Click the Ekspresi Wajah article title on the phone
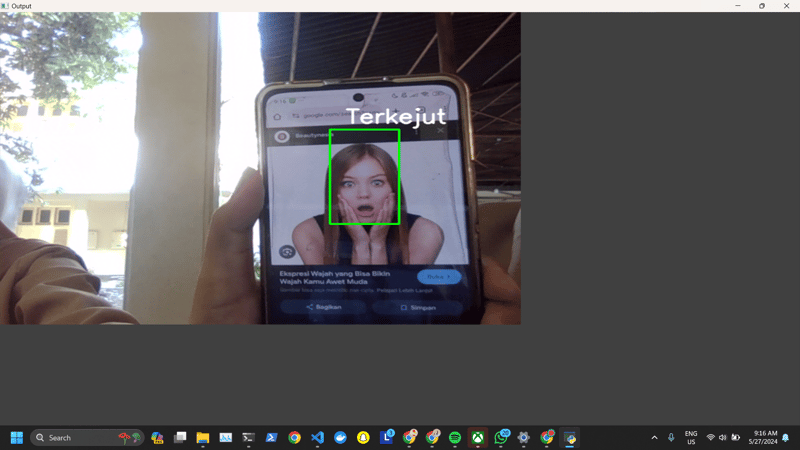This screenshot has height=450, width=800. coord(335,278)
